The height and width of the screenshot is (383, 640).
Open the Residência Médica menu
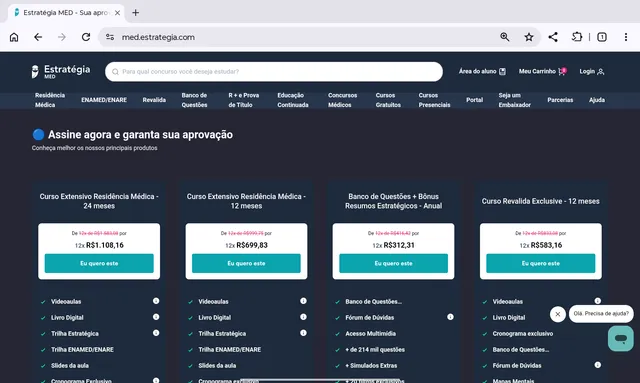tap(50, 100)
